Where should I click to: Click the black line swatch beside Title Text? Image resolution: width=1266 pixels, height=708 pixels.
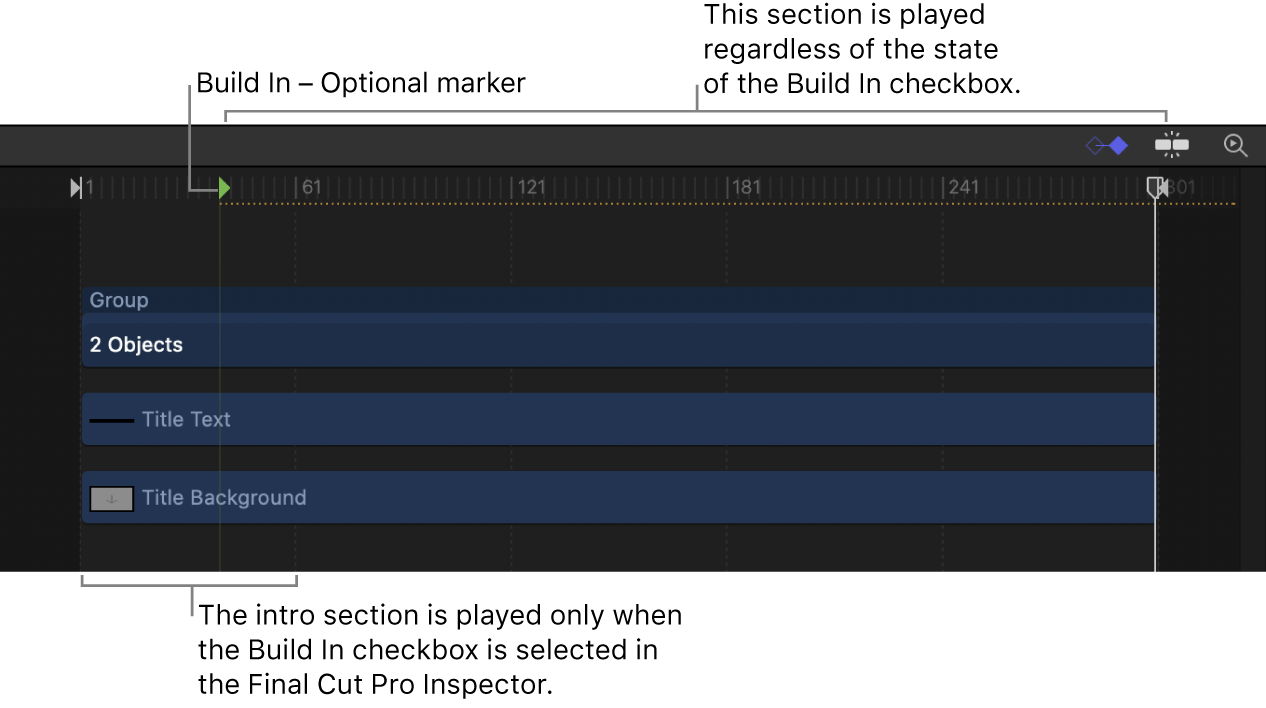tap(112, 419)
